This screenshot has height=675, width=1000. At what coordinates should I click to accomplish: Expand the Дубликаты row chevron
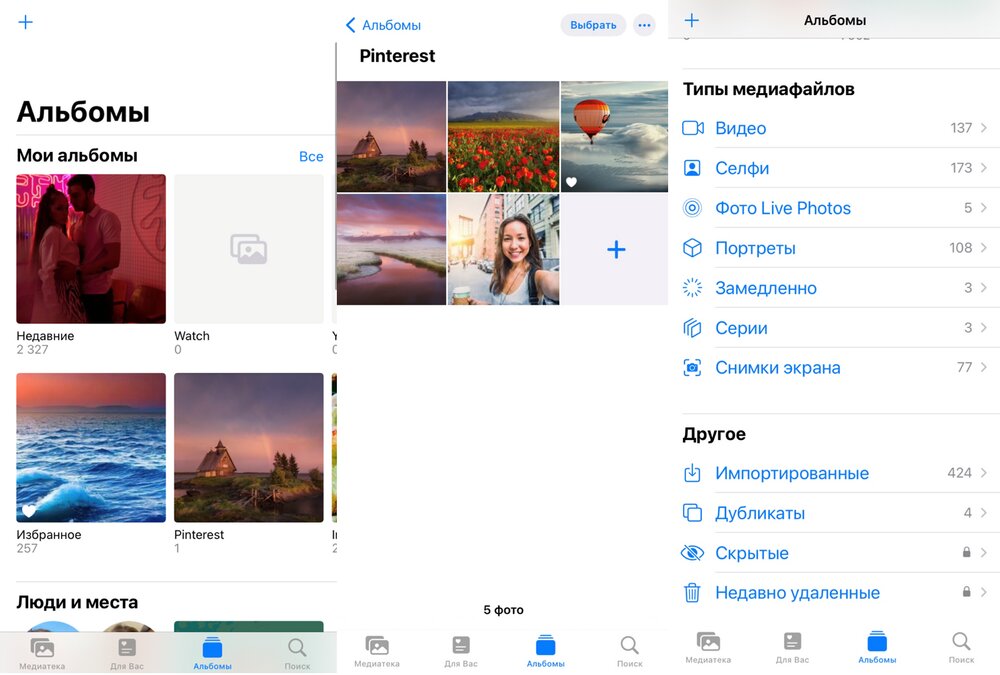click(x=984, y=513)
